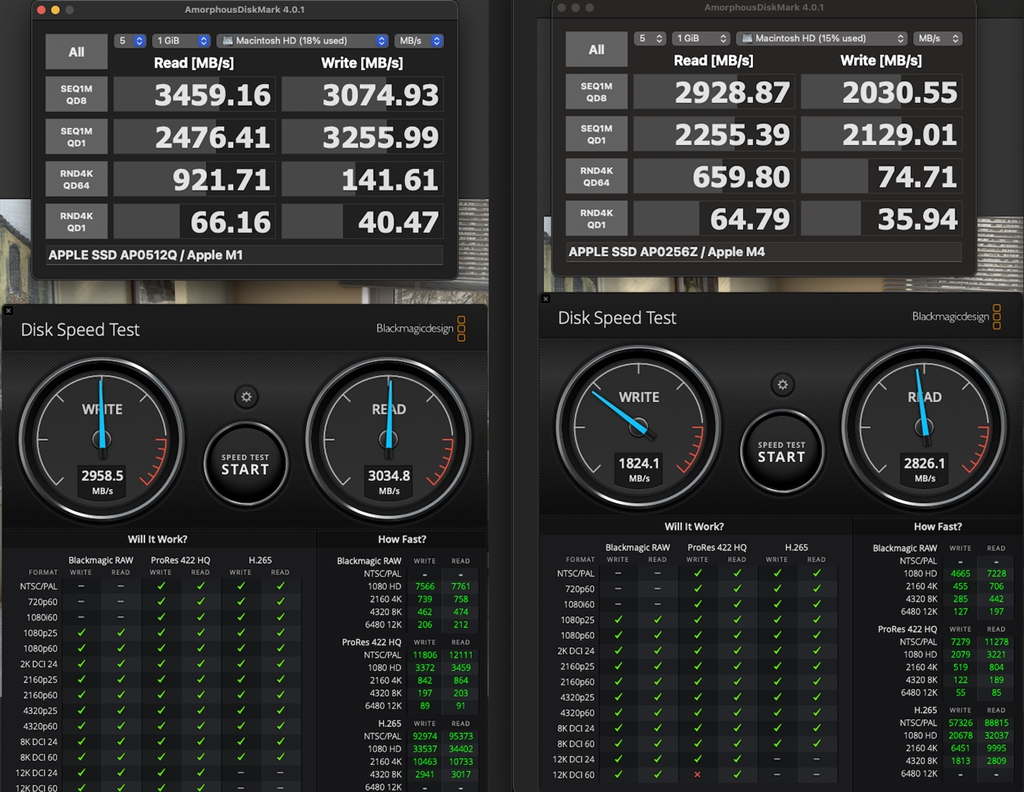Open settings gear in right Disk Speed Test
The image size is (1024, 792).
point(782,385)
